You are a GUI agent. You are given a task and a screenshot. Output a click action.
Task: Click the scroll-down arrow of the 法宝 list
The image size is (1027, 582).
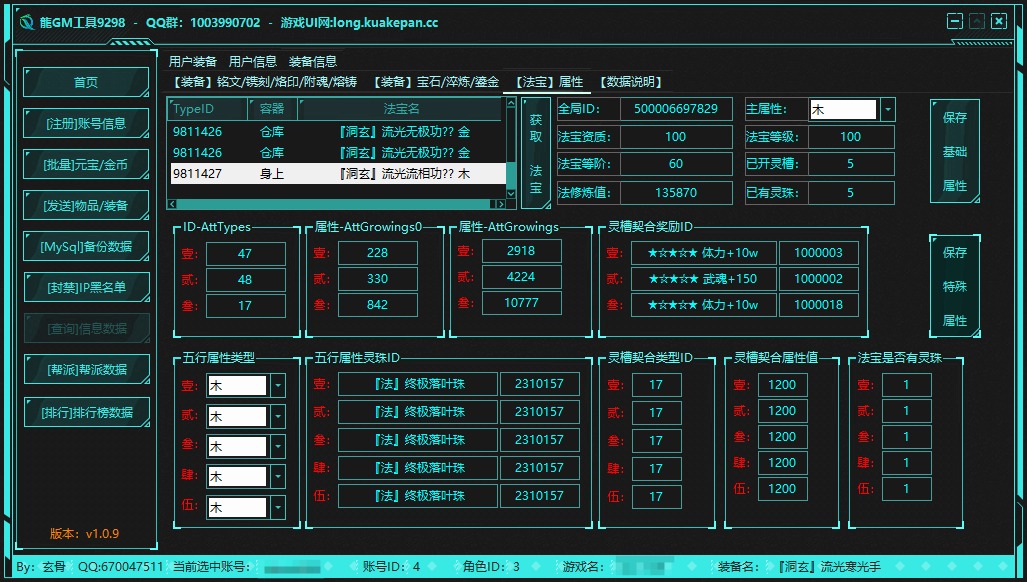point(511,192)
